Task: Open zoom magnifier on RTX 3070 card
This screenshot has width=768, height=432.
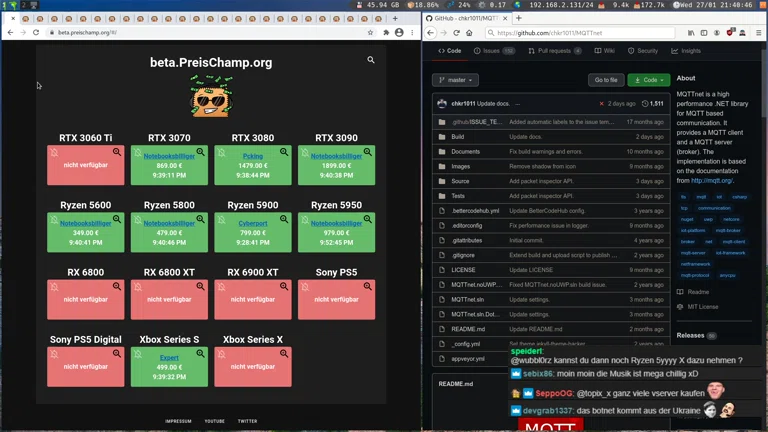Action: (200, 152)
